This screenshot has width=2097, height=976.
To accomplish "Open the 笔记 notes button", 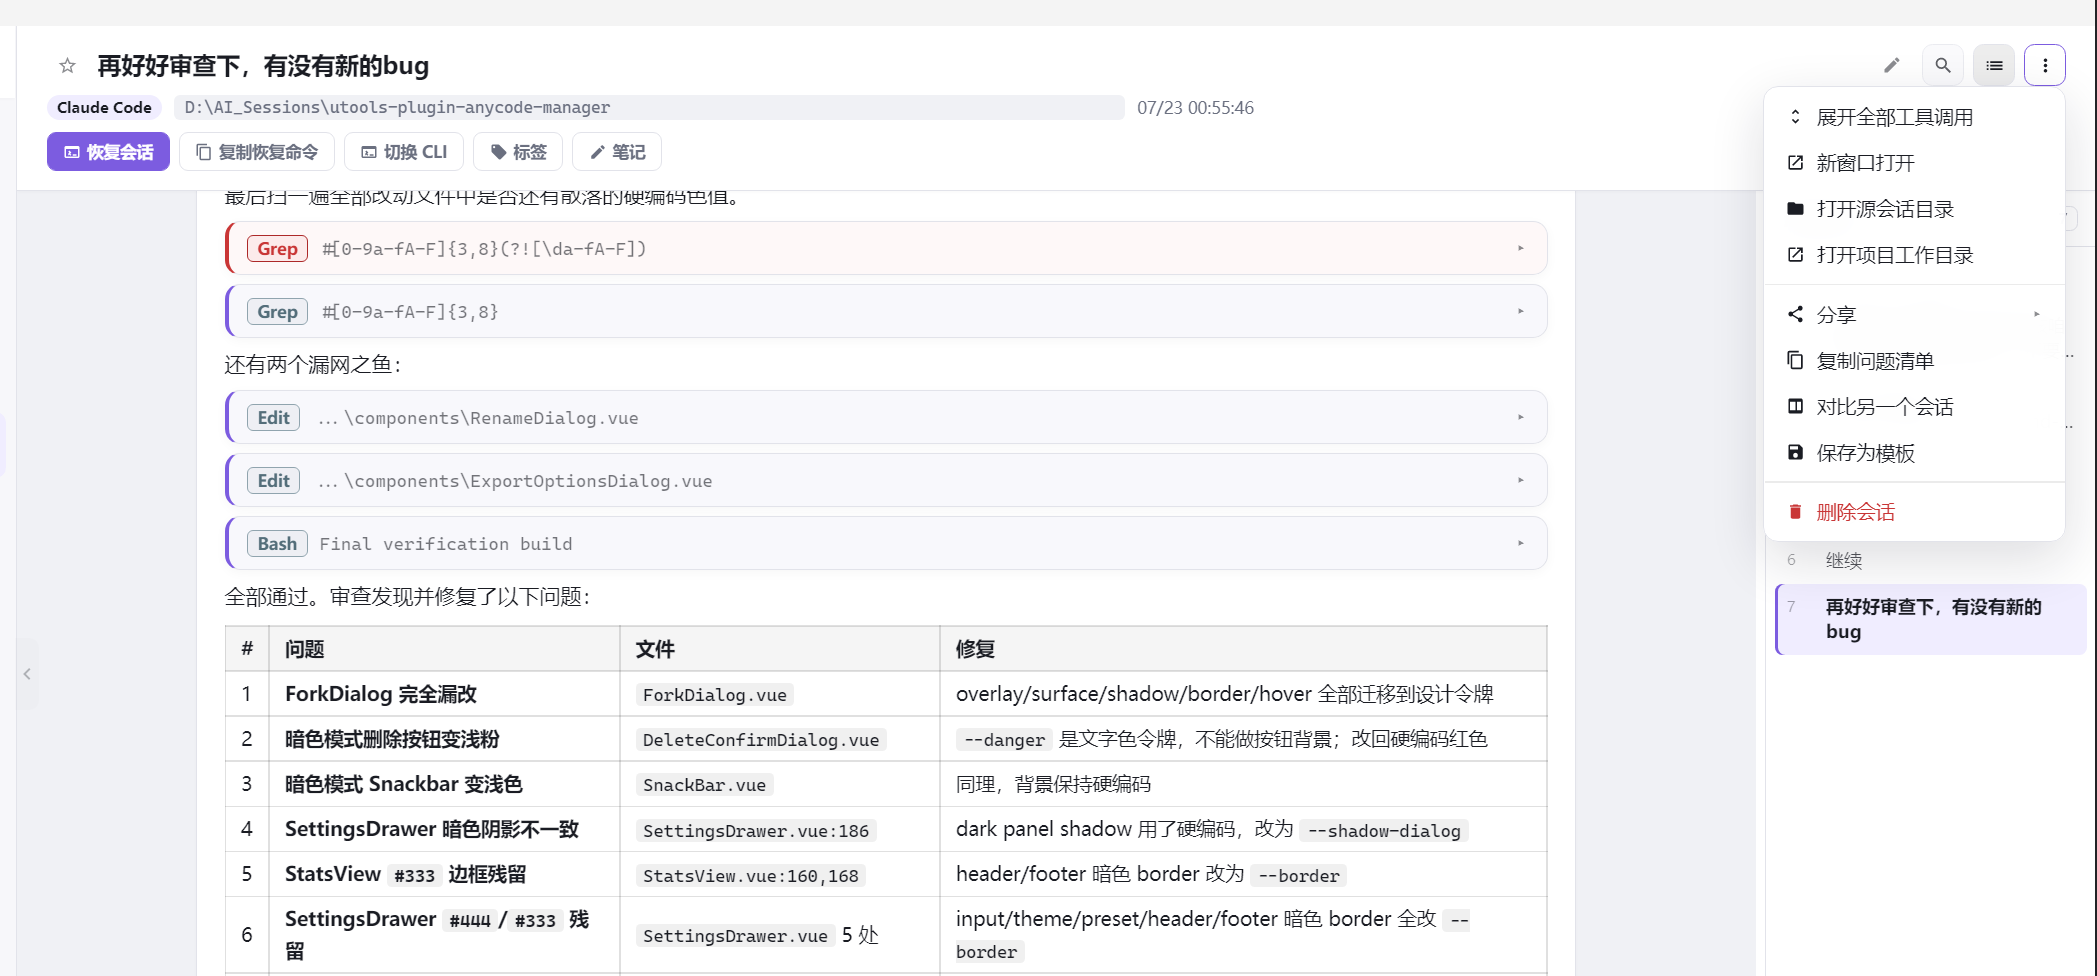I will pos(617,152).
